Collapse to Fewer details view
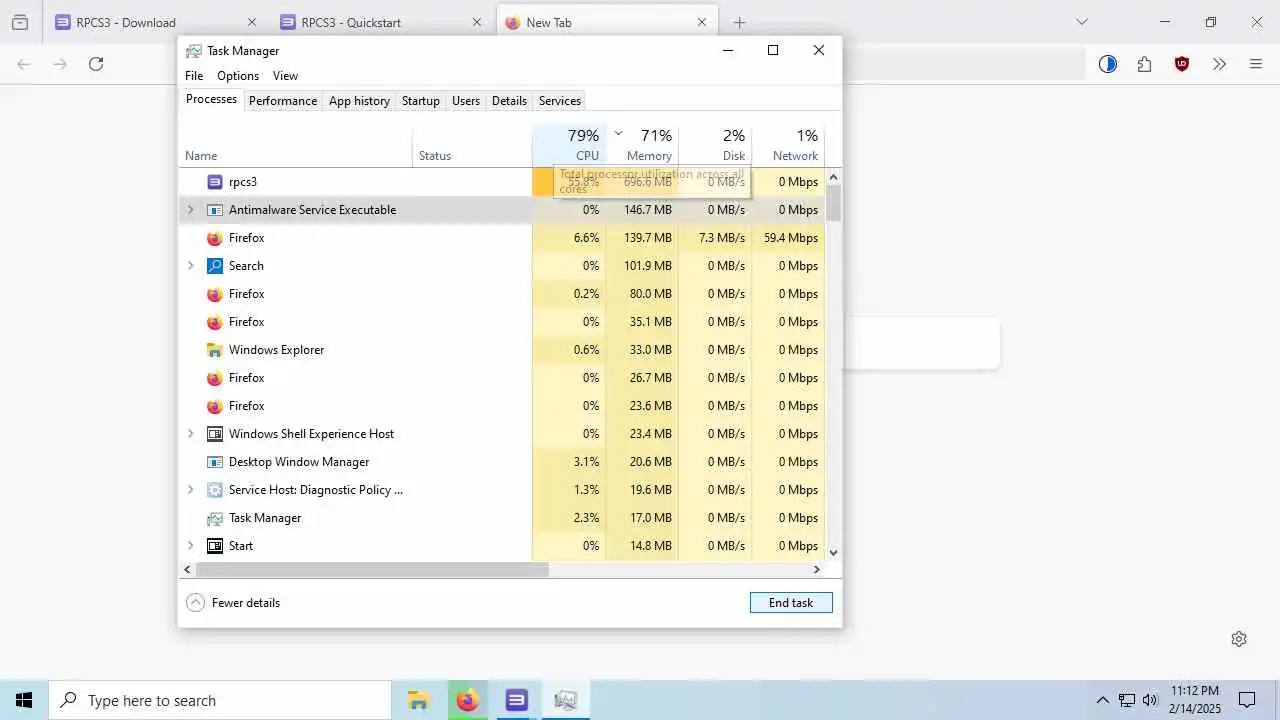Image resolution: width=1280 pixels, height=720 pixels. 233,603
